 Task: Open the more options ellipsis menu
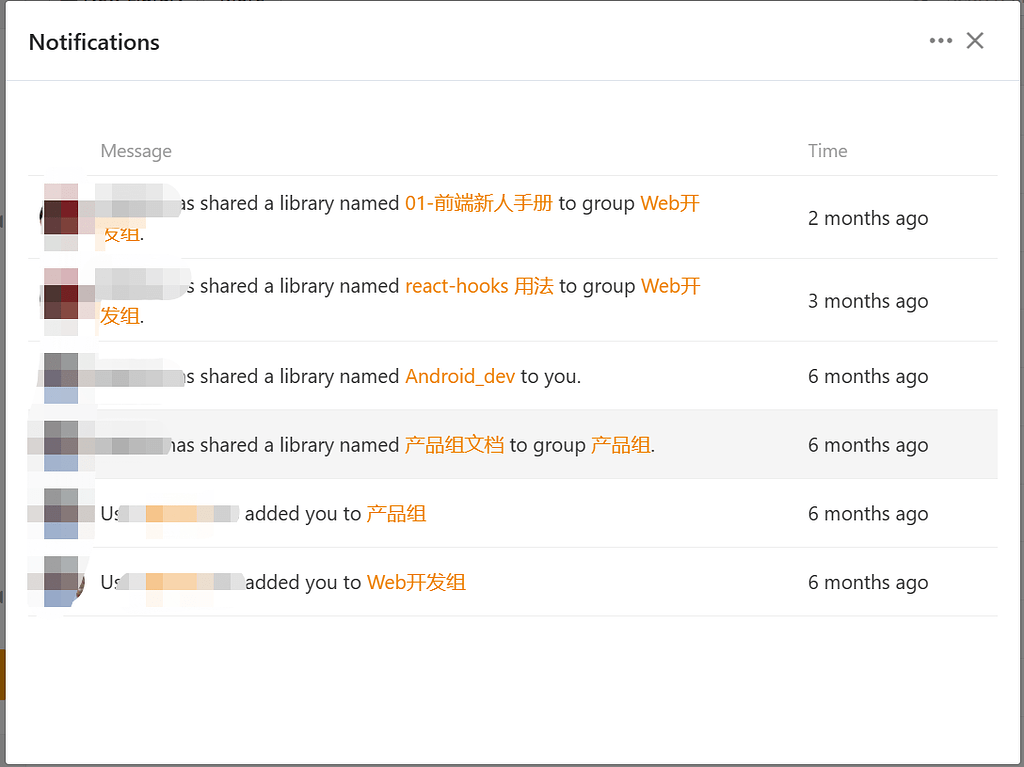click(941, 40)
